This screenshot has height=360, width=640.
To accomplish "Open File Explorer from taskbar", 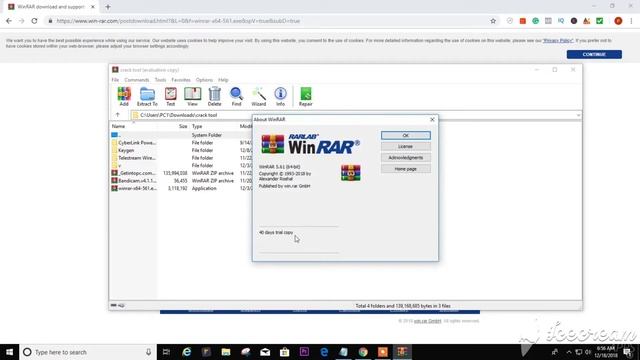I will (226, 352).
